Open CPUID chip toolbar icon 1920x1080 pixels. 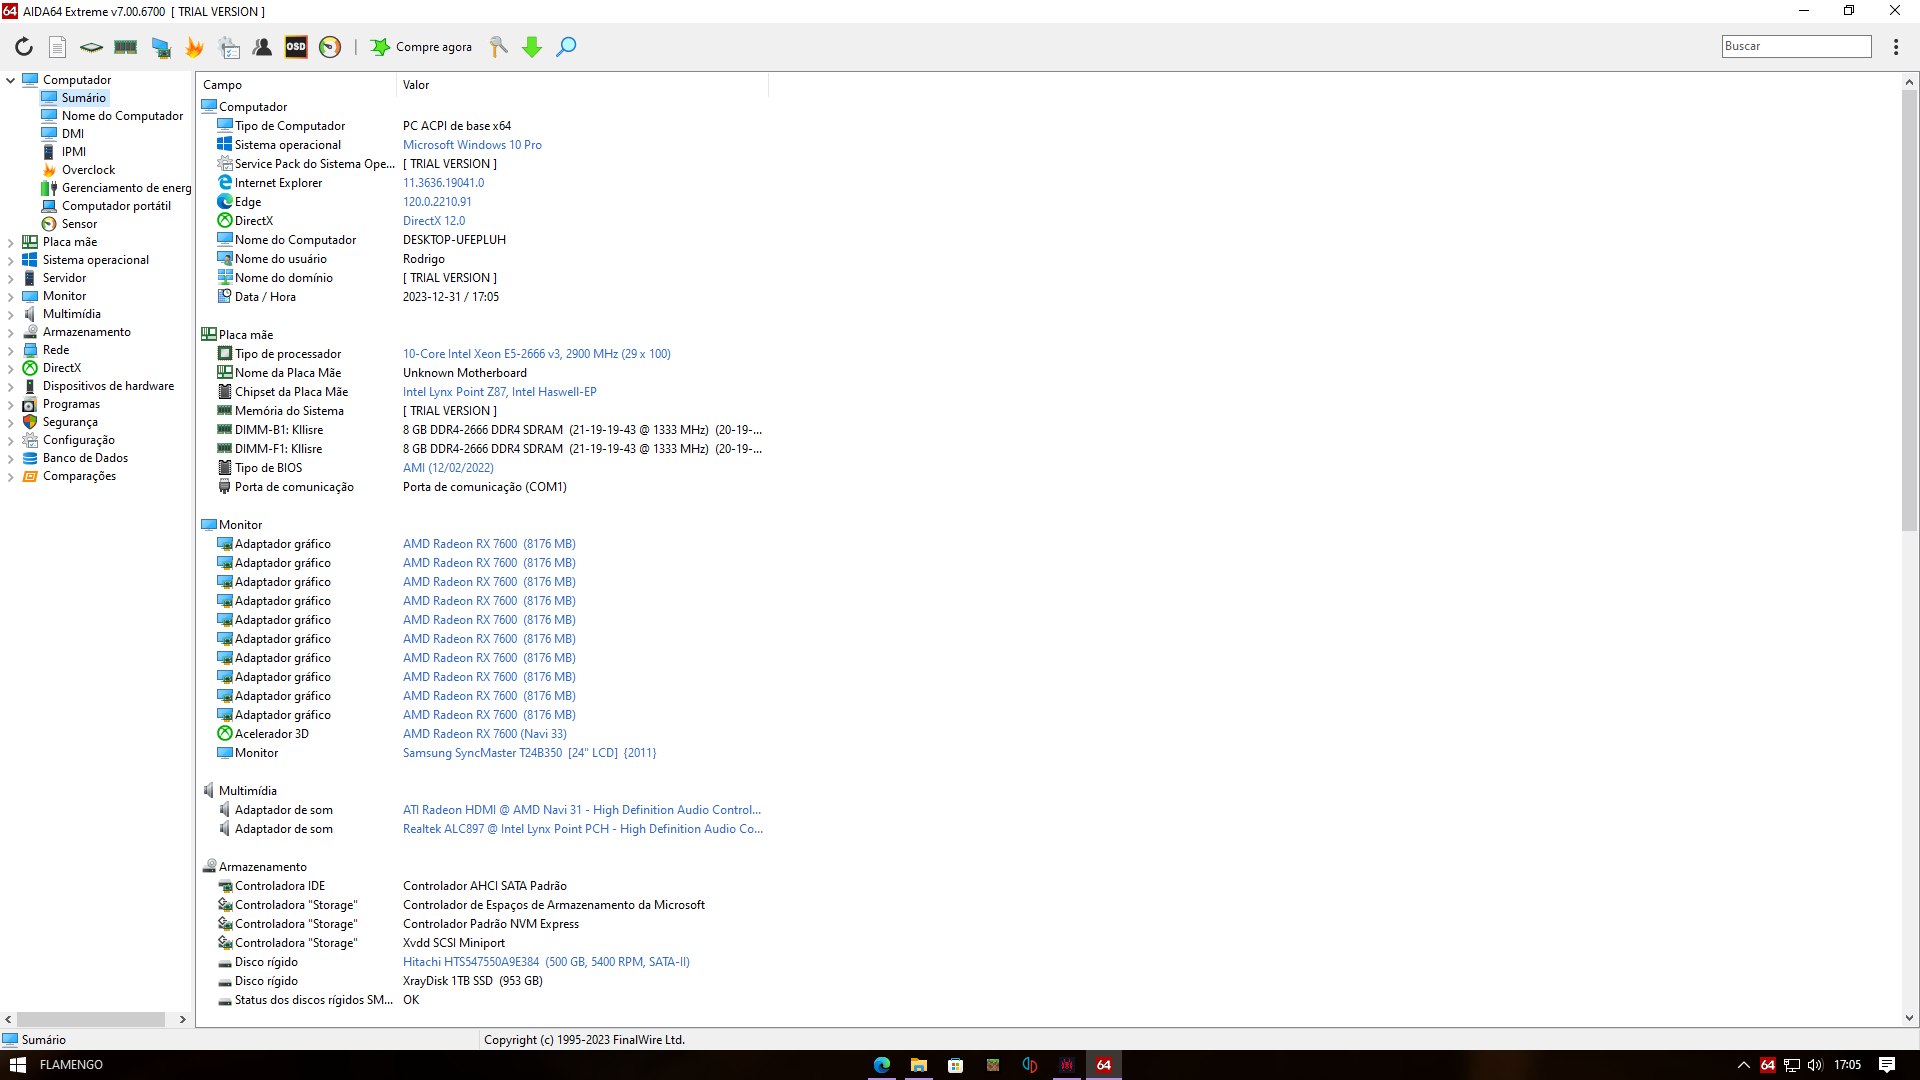(x=91, y=47)
